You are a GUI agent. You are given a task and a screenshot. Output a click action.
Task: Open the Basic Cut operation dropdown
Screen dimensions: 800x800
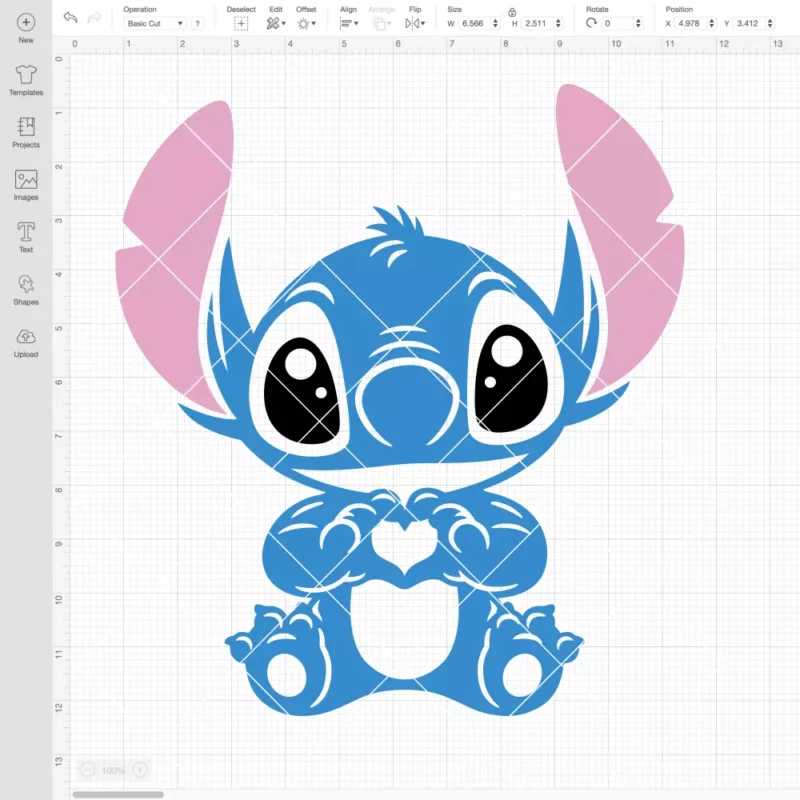(x=155, y=23)
